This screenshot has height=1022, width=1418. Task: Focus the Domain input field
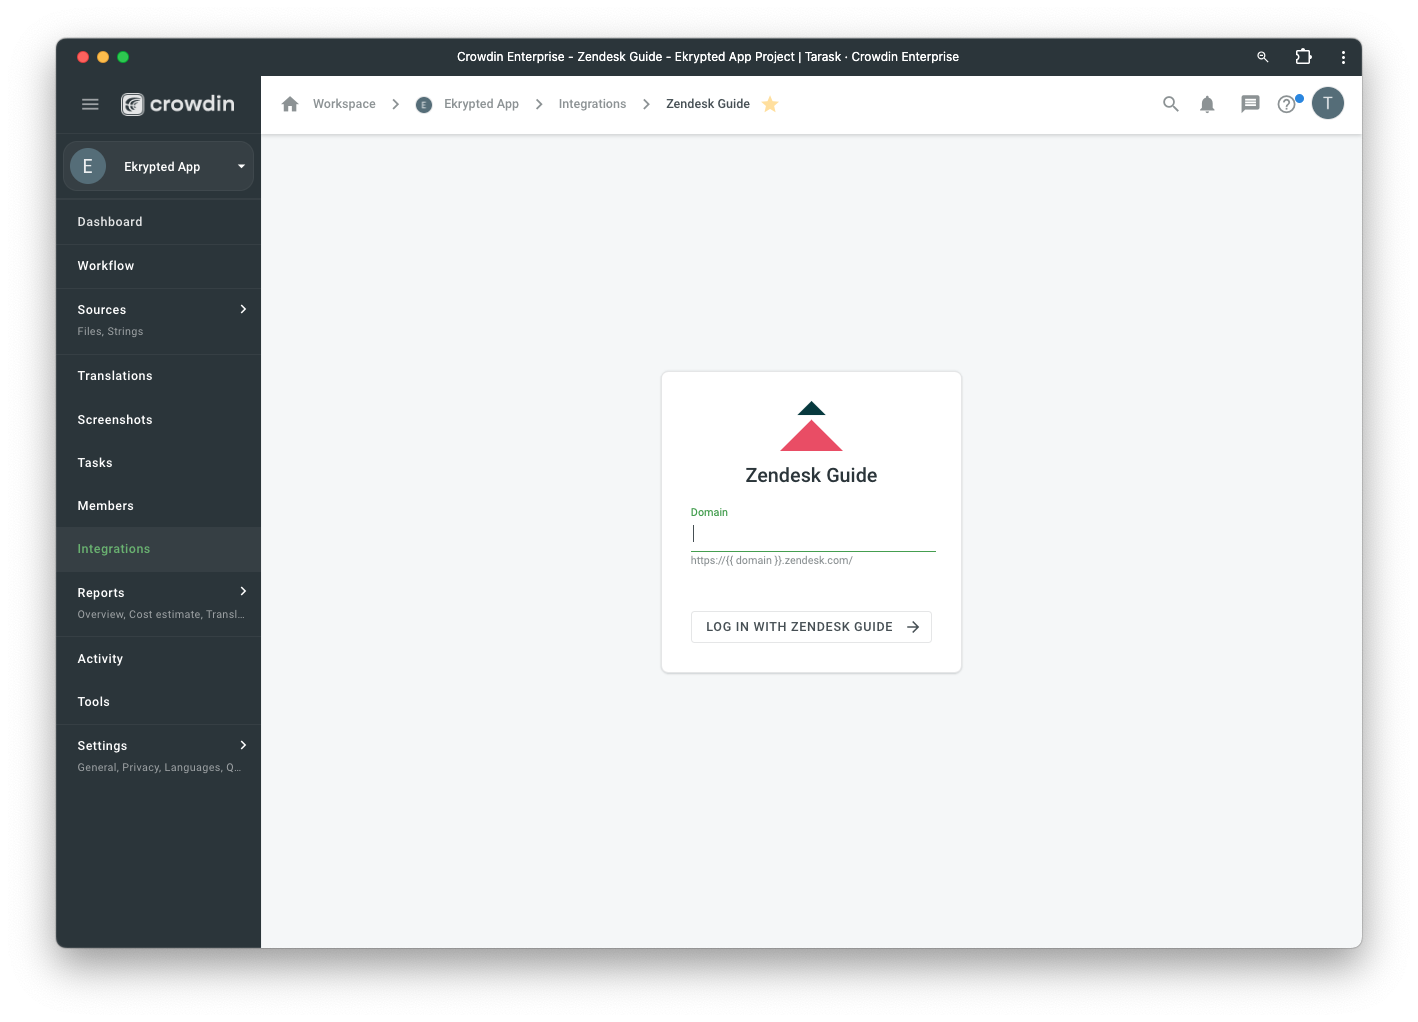(x=813, y=534)
